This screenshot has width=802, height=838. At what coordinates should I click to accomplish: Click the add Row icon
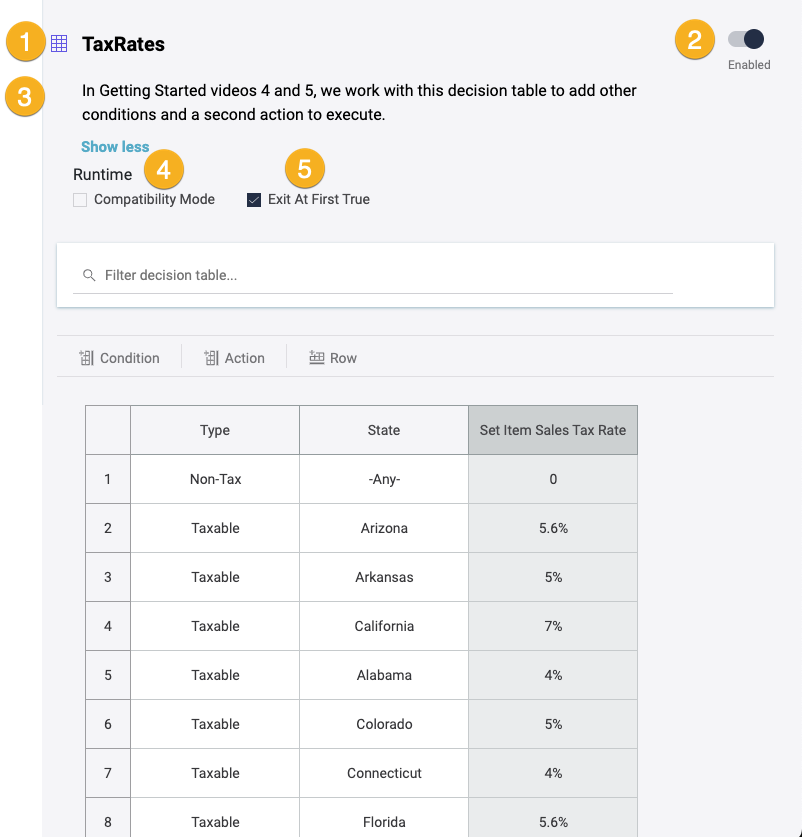(317, 358)
